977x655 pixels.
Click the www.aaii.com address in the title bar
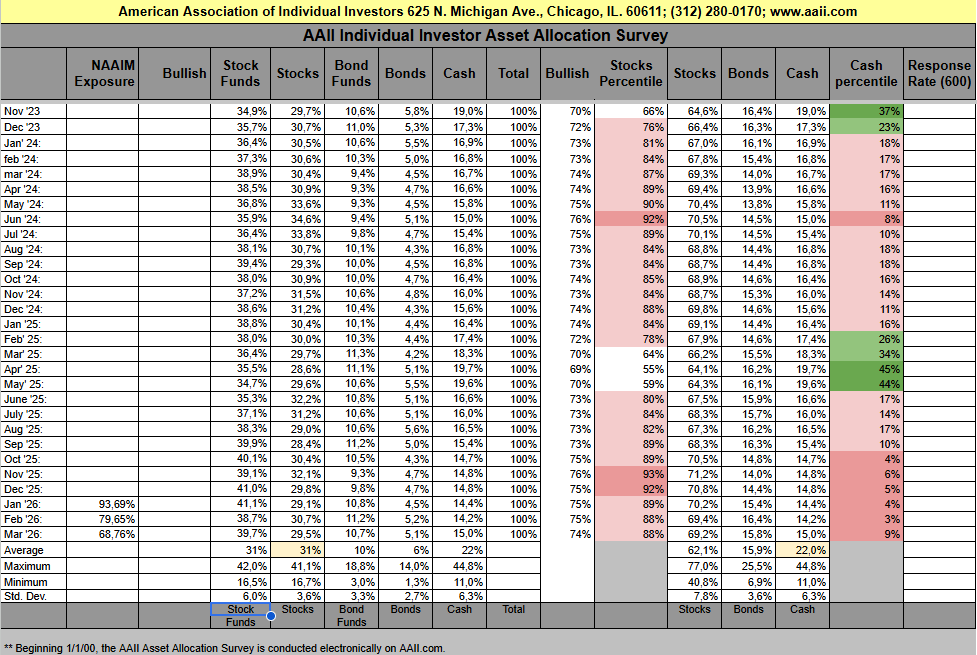[812, 12]
